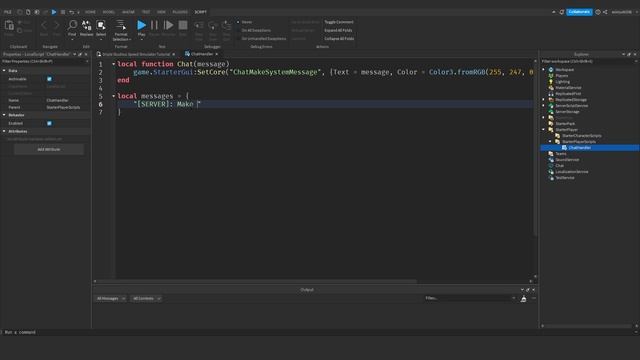Click Expand All Folds action
The image size is (640, 360).
(338, 30)
